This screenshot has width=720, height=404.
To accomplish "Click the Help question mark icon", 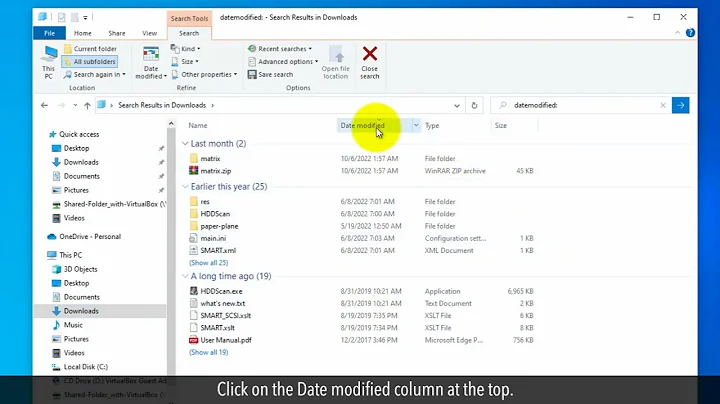I will coord(690,33).
